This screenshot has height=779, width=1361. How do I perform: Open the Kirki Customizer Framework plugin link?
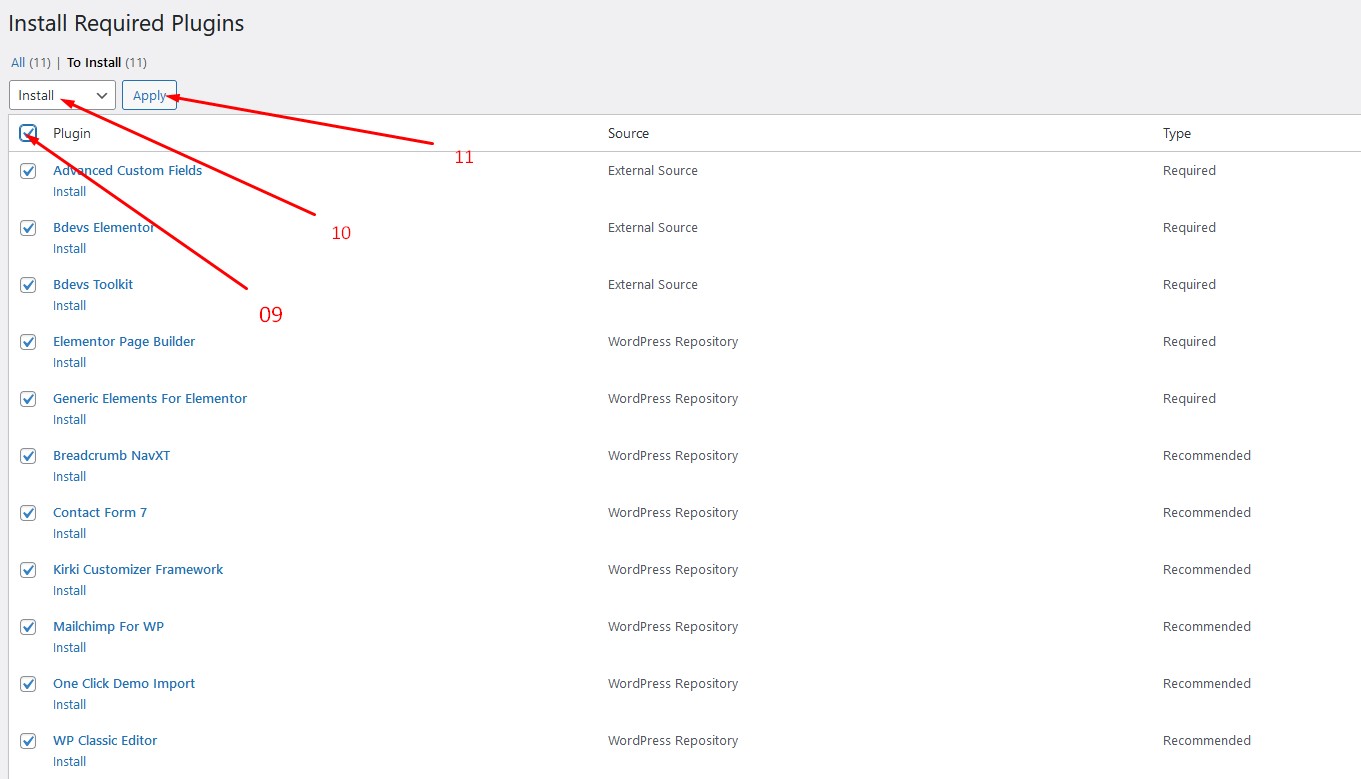point(138,569)
